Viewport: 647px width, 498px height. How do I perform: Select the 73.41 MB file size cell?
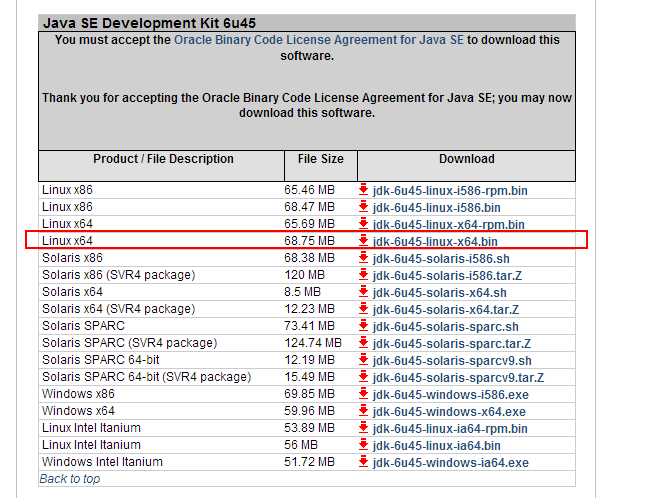[x=309, y=326]
